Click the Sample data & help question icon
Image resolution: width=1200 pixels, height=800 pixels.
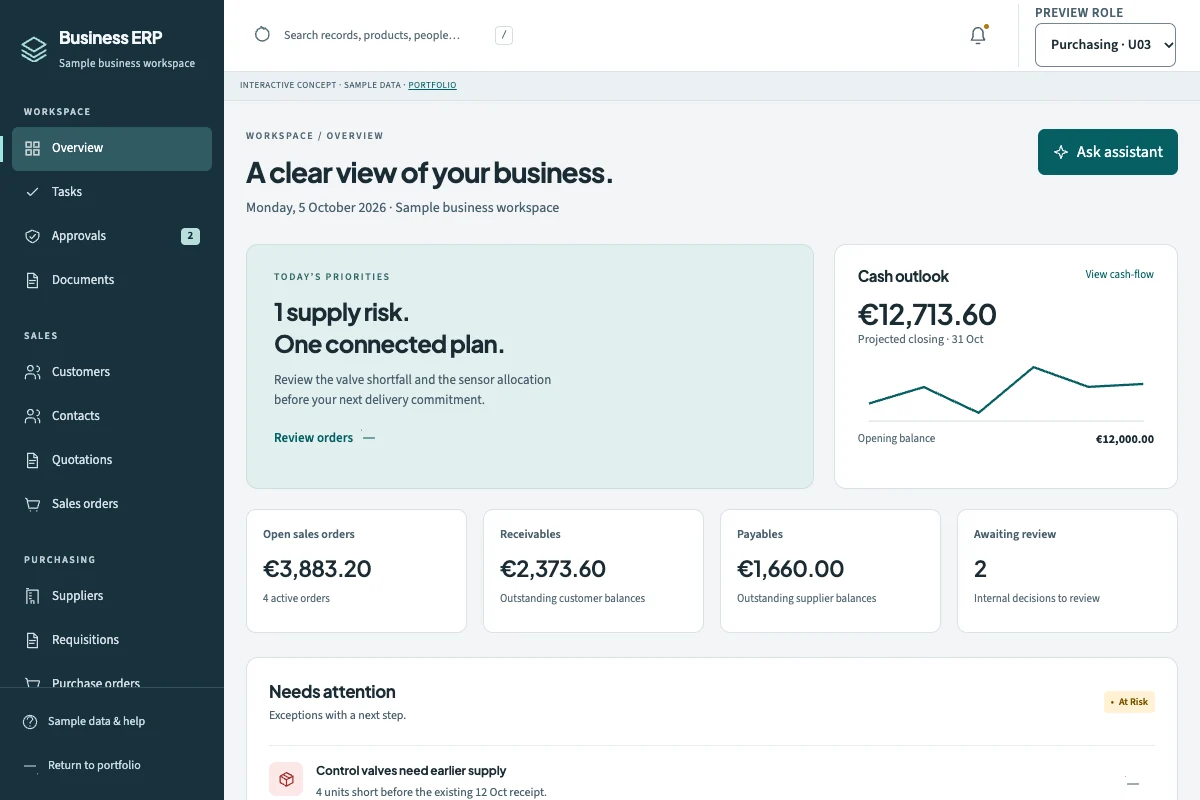click(30, 722)
